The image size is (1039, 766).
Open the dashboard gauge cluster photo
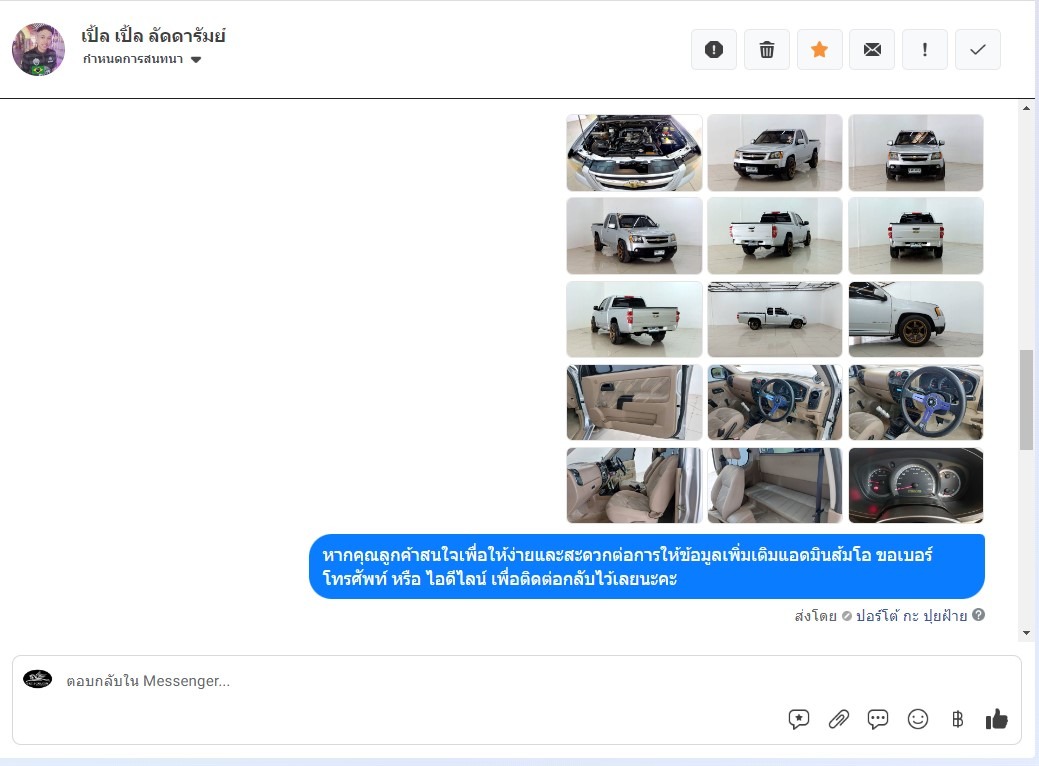(916, 486)
